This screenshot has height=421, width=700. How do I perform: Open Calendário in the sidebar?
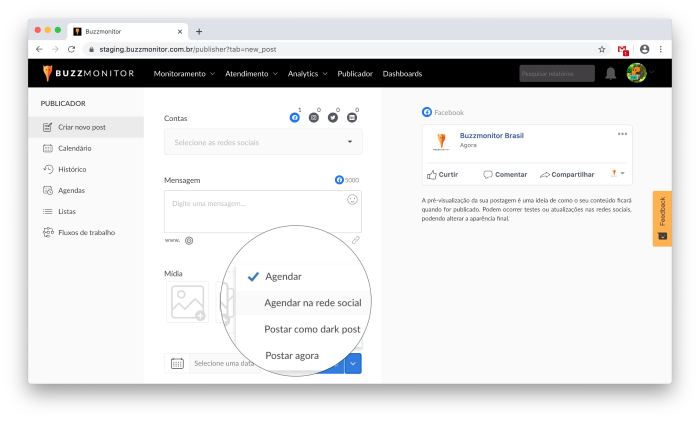pos(74,148)
